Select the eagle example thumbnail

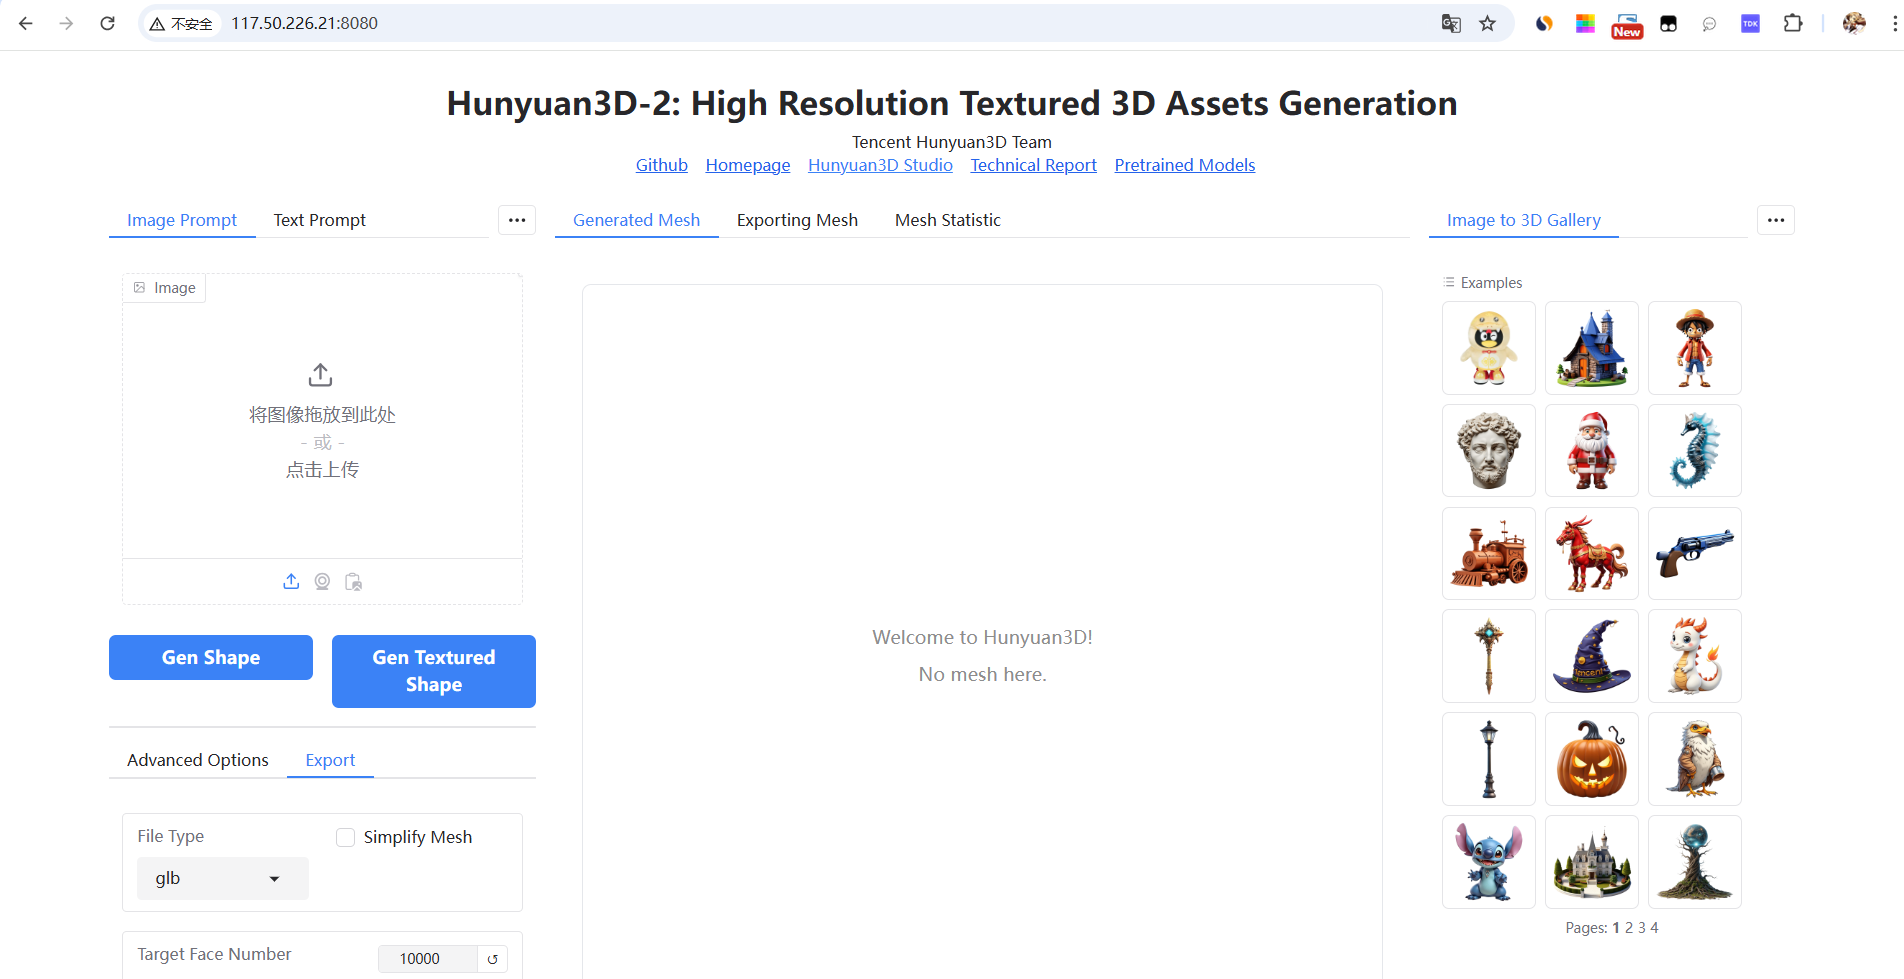pos(1695,759)
